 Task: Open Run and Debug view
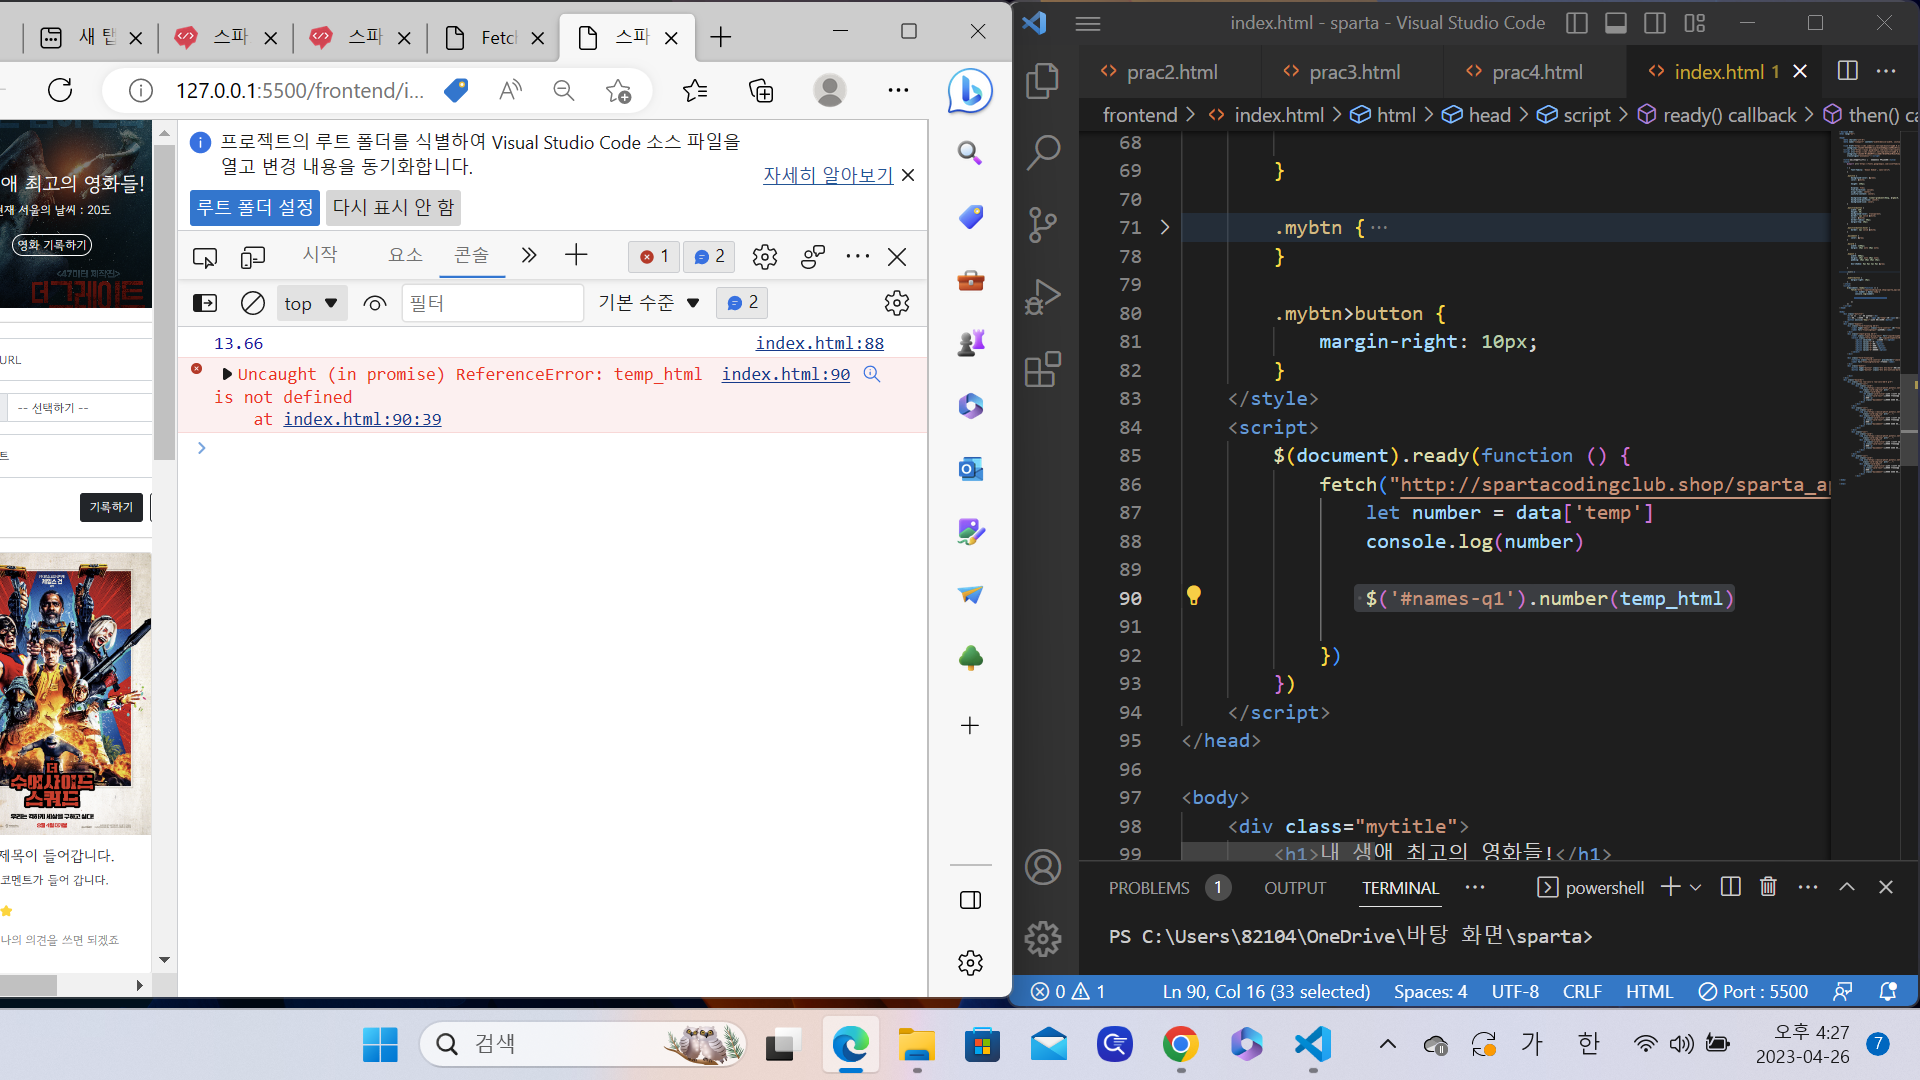[1043, 297]
